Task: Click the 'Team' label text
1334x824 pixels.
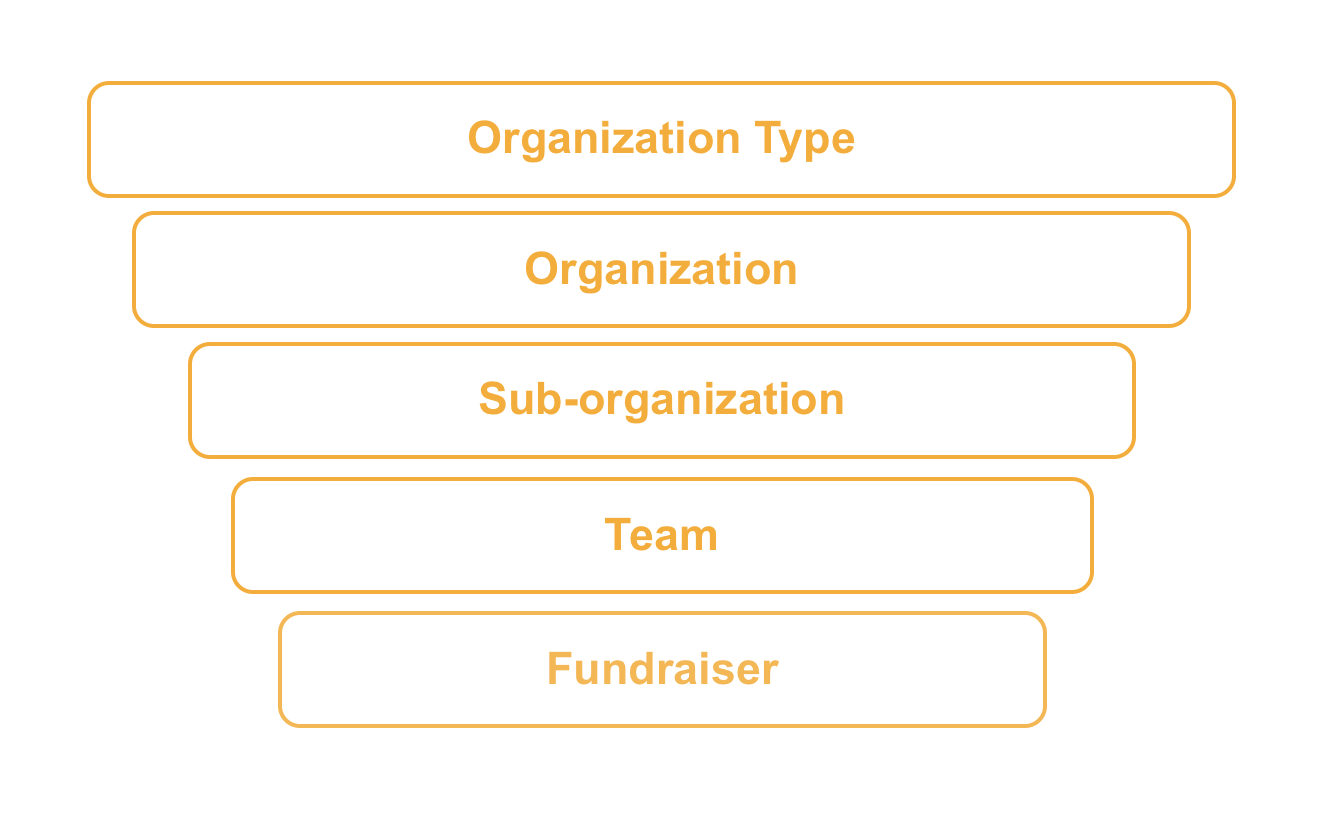Action: 661,535
